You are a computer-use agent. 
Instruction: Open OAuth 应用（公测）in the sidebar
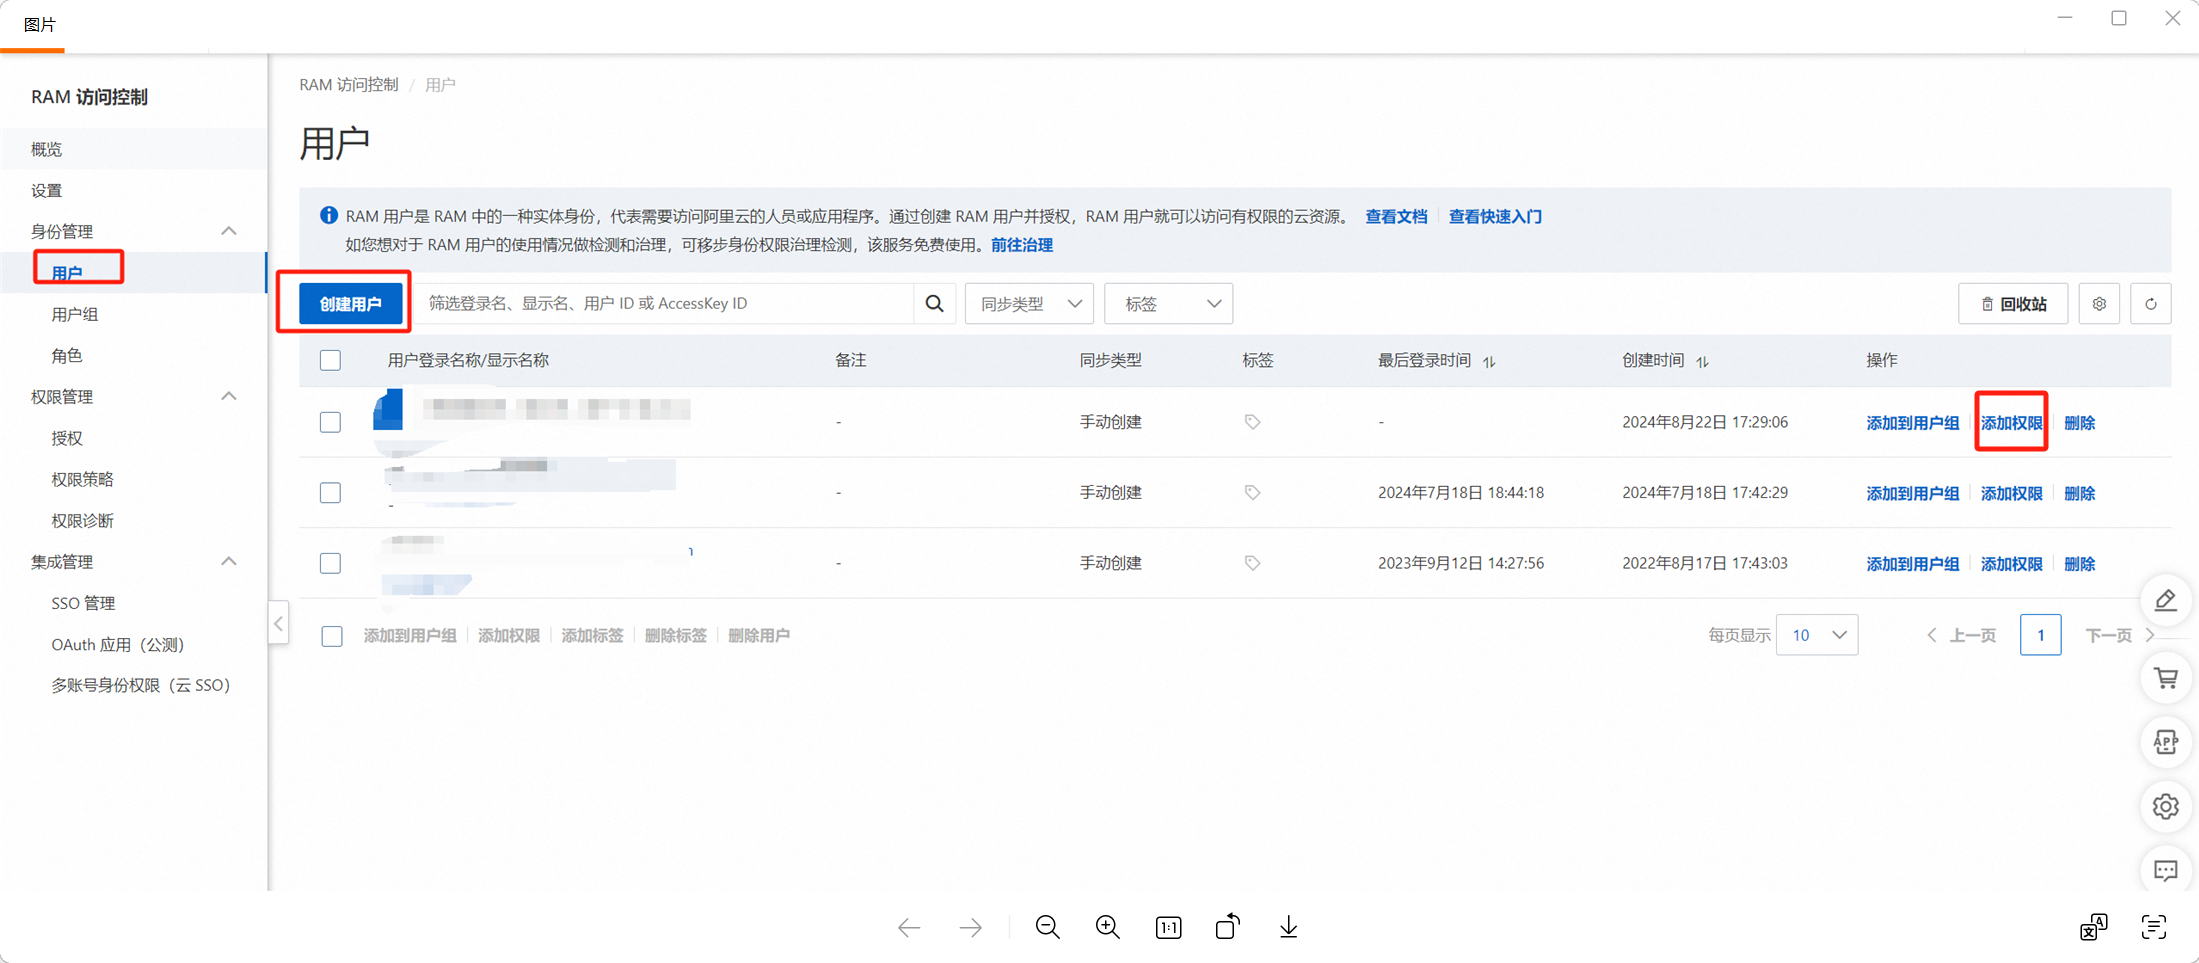(134, 644)
